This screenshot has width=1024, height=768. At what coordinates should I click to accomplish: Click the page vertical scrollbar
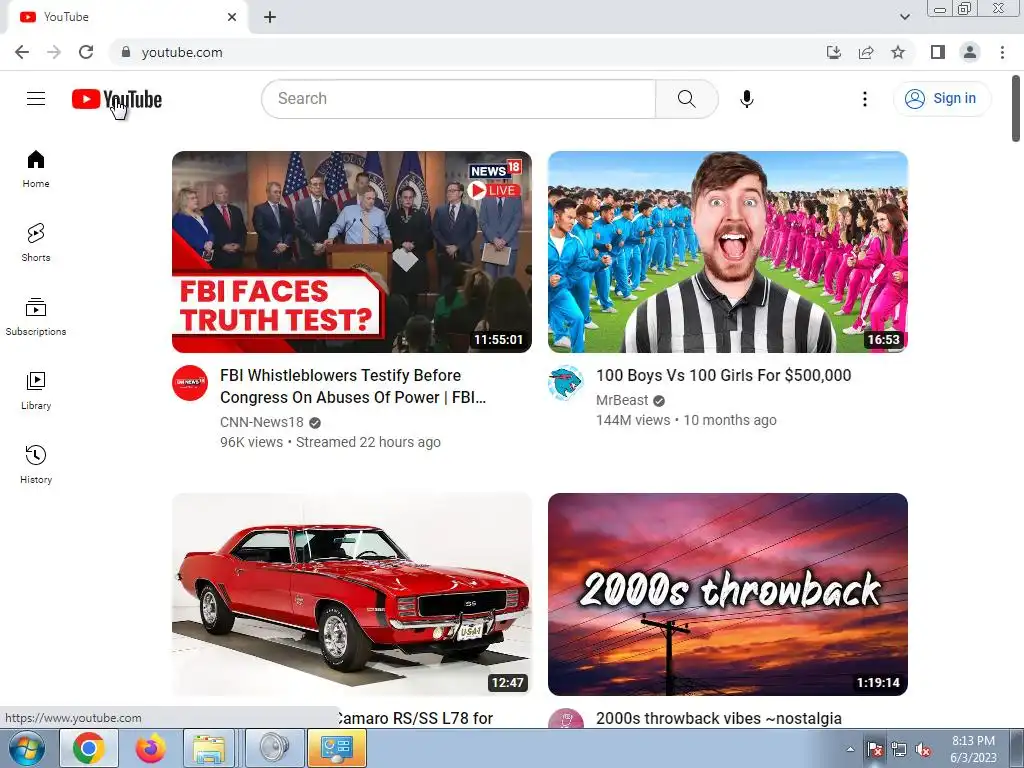[x=1016, y=109]
